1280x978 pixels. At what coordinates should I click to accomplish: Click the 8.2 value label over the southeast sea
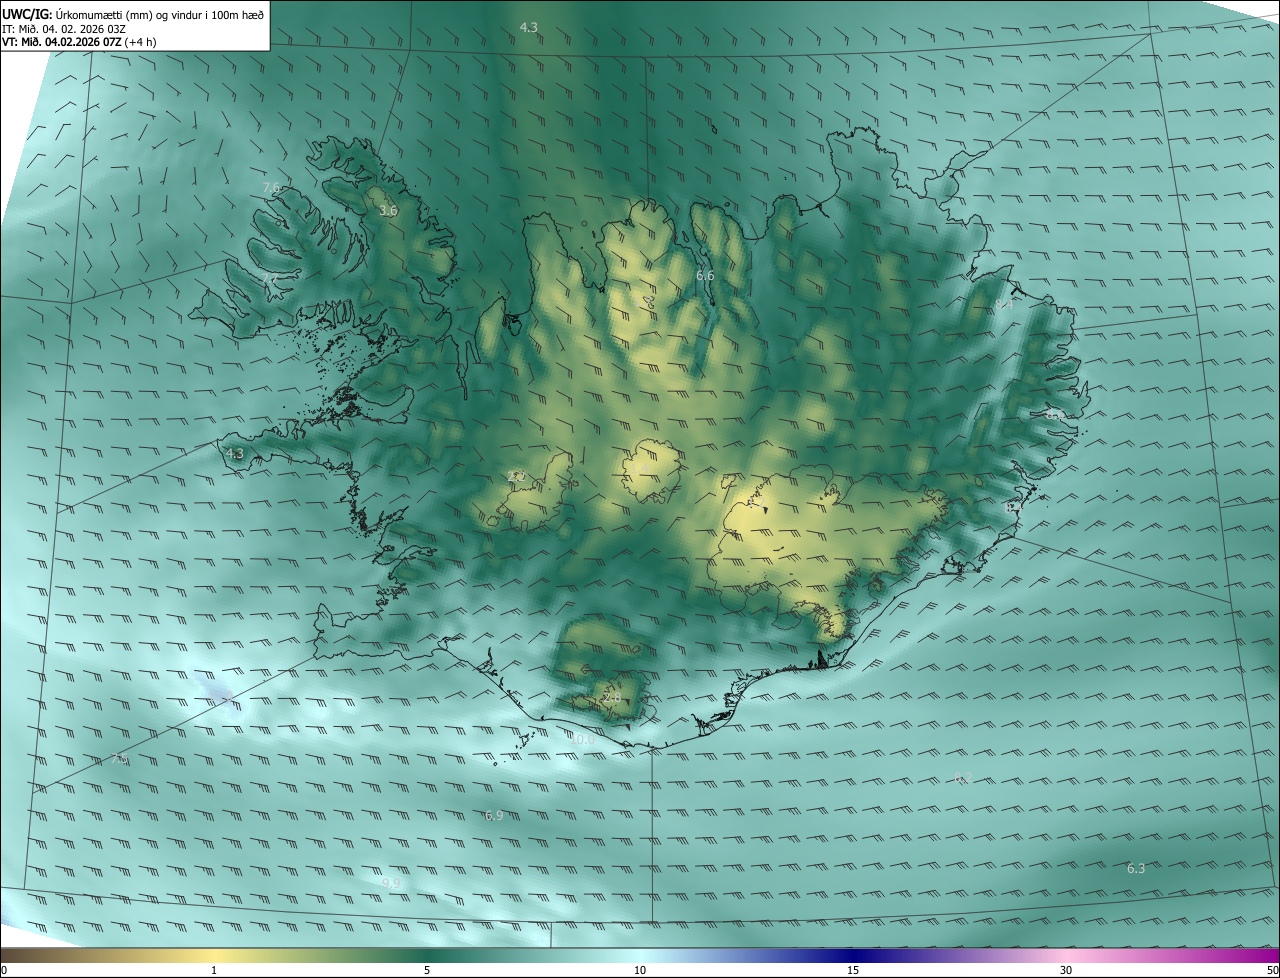coord(963,778)
